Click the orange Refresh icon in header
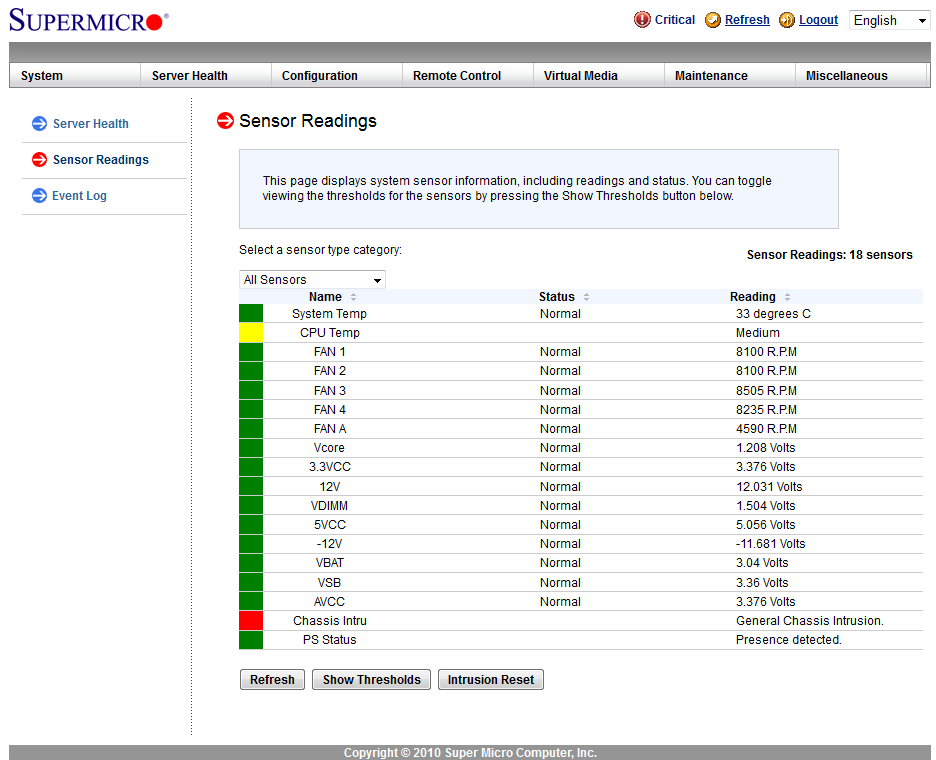This screenshot has height=760, width=936. [x=713, y=20]
